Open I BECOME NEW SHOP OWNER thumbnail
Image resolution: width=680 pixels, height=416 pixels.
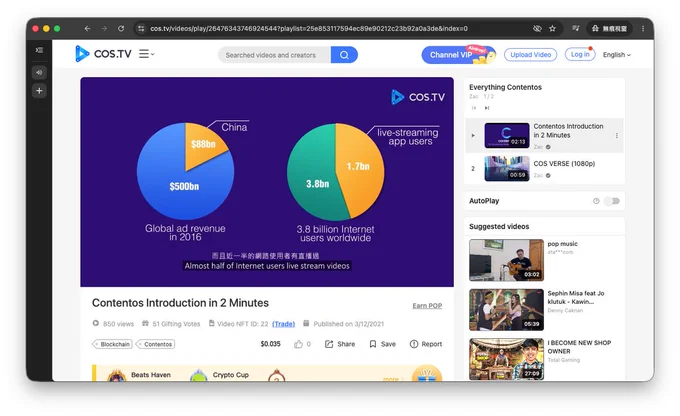(506, 359)
